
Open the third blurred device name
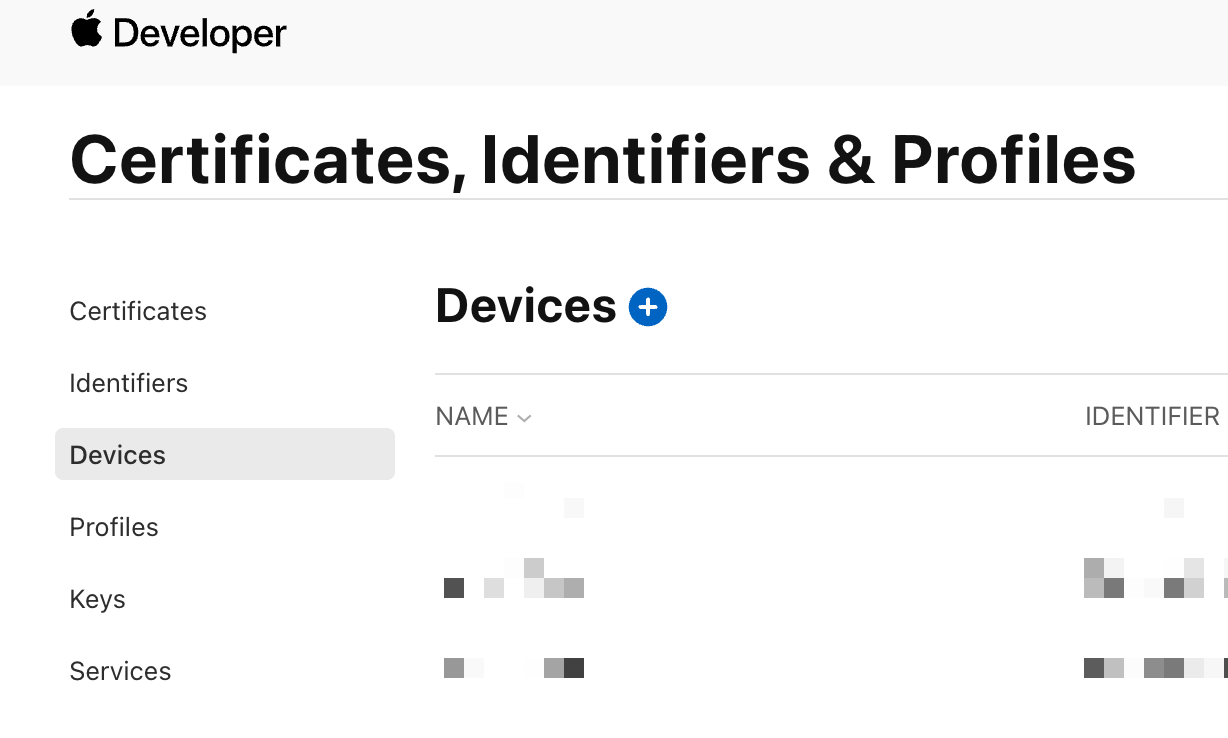coord(514,668)
